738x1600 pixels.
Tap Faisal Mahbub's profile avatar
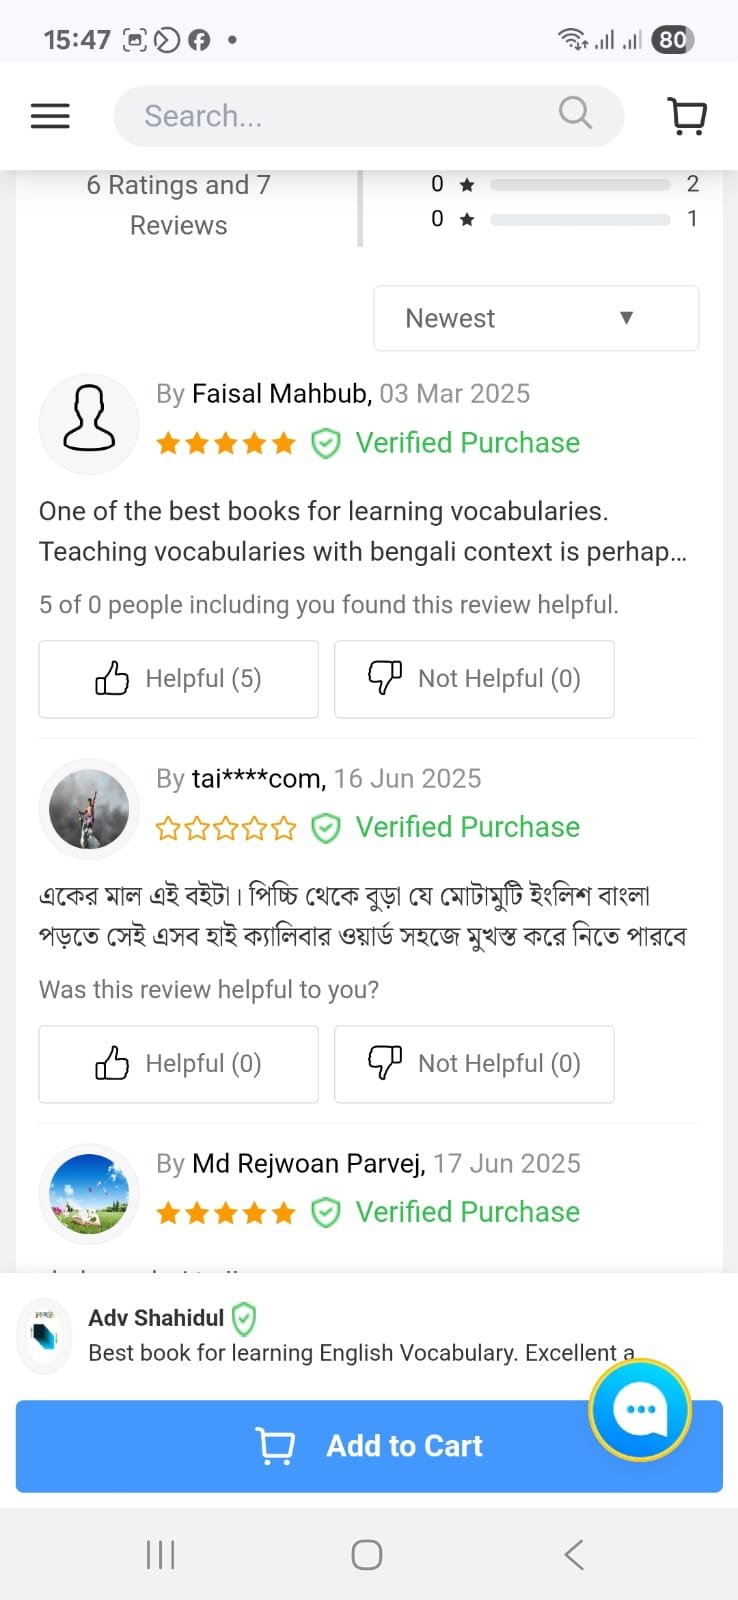point(89,424)
